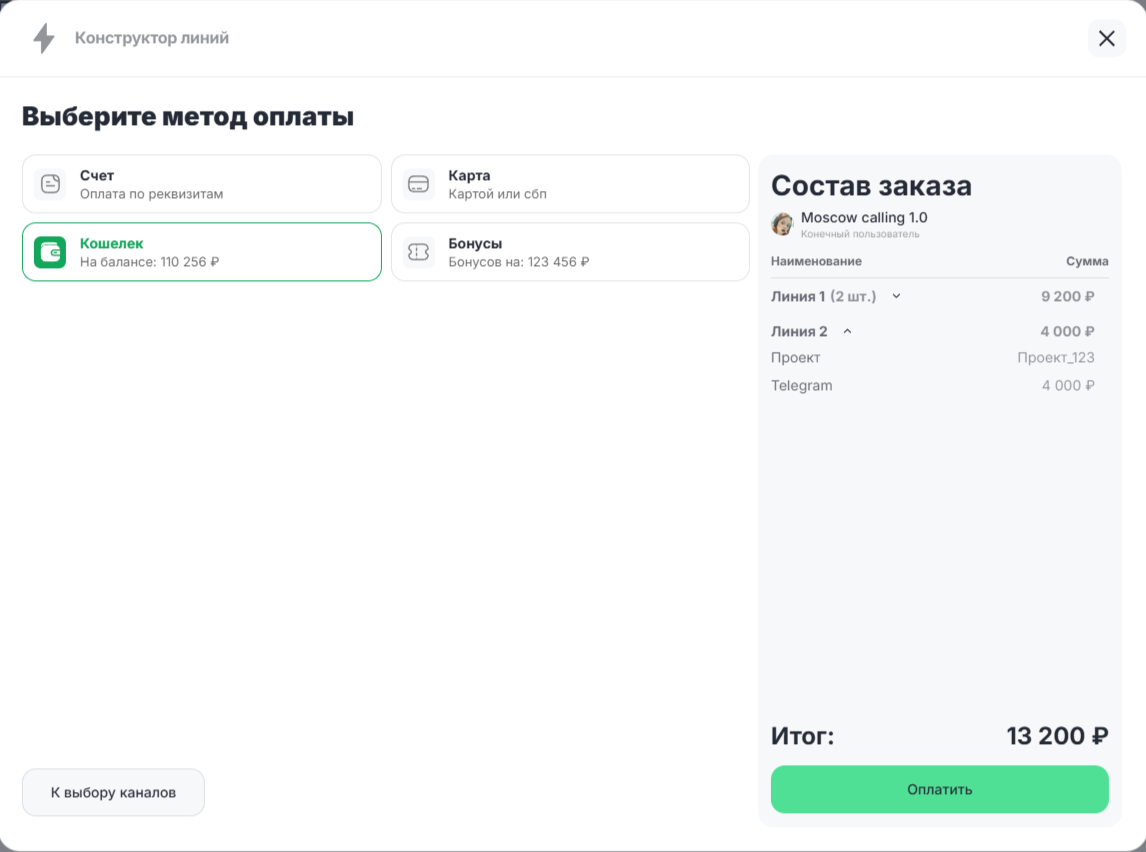Screen dimensions: 1146x852
Task: Click the Проект_123 project value
Action: [x=1055, y=357]
